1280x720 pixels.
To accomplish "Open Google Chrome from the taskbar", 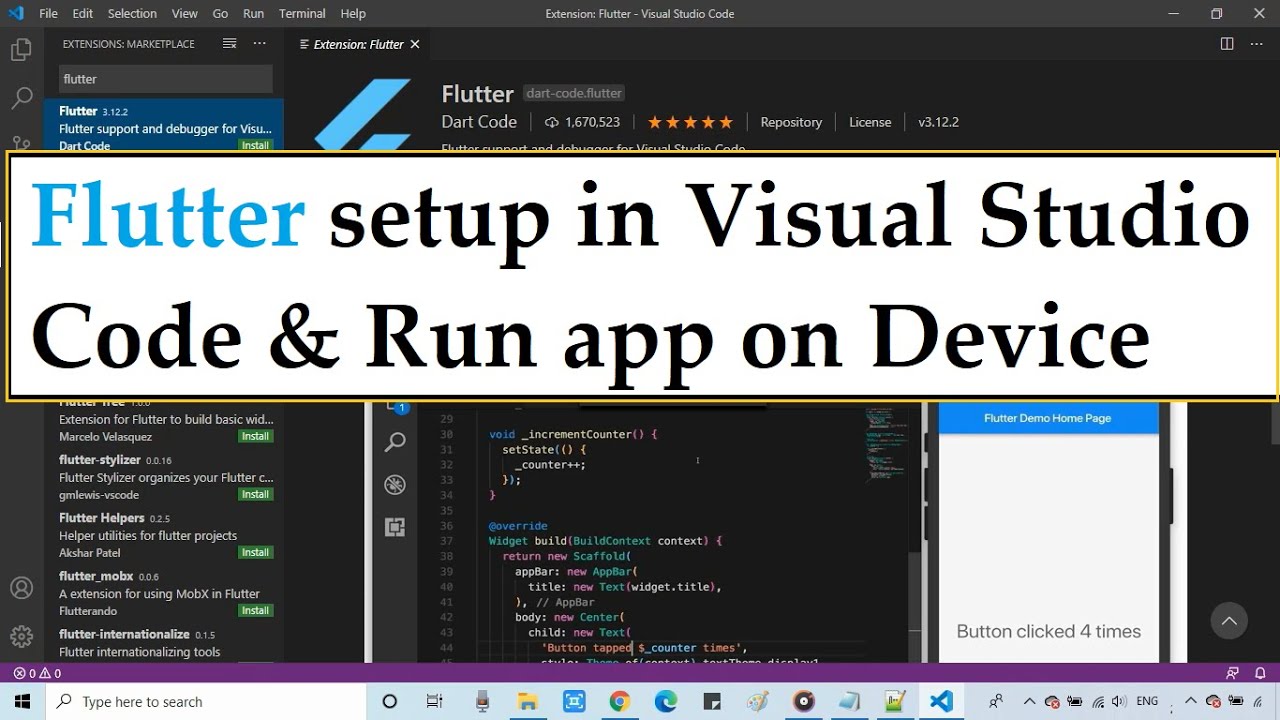I will (619, 701).
